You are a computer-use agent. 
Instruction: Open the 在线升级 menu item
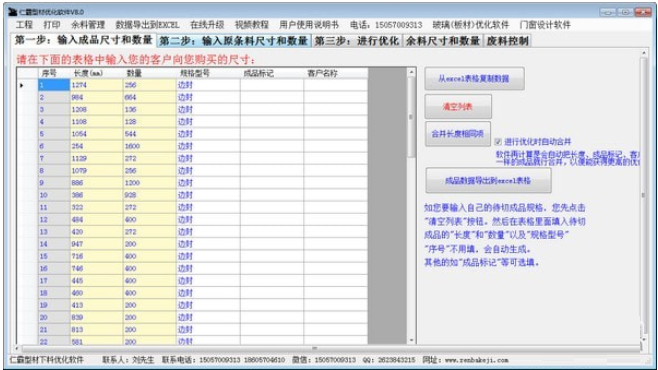(207, 25)
